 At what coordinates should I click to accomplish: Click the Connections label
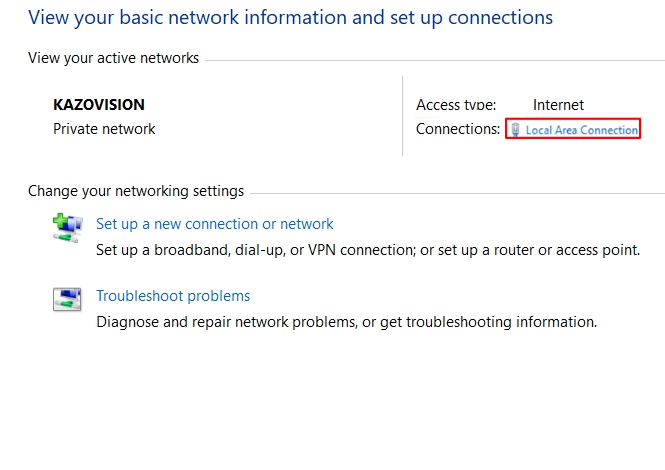(x=457, y=129)
